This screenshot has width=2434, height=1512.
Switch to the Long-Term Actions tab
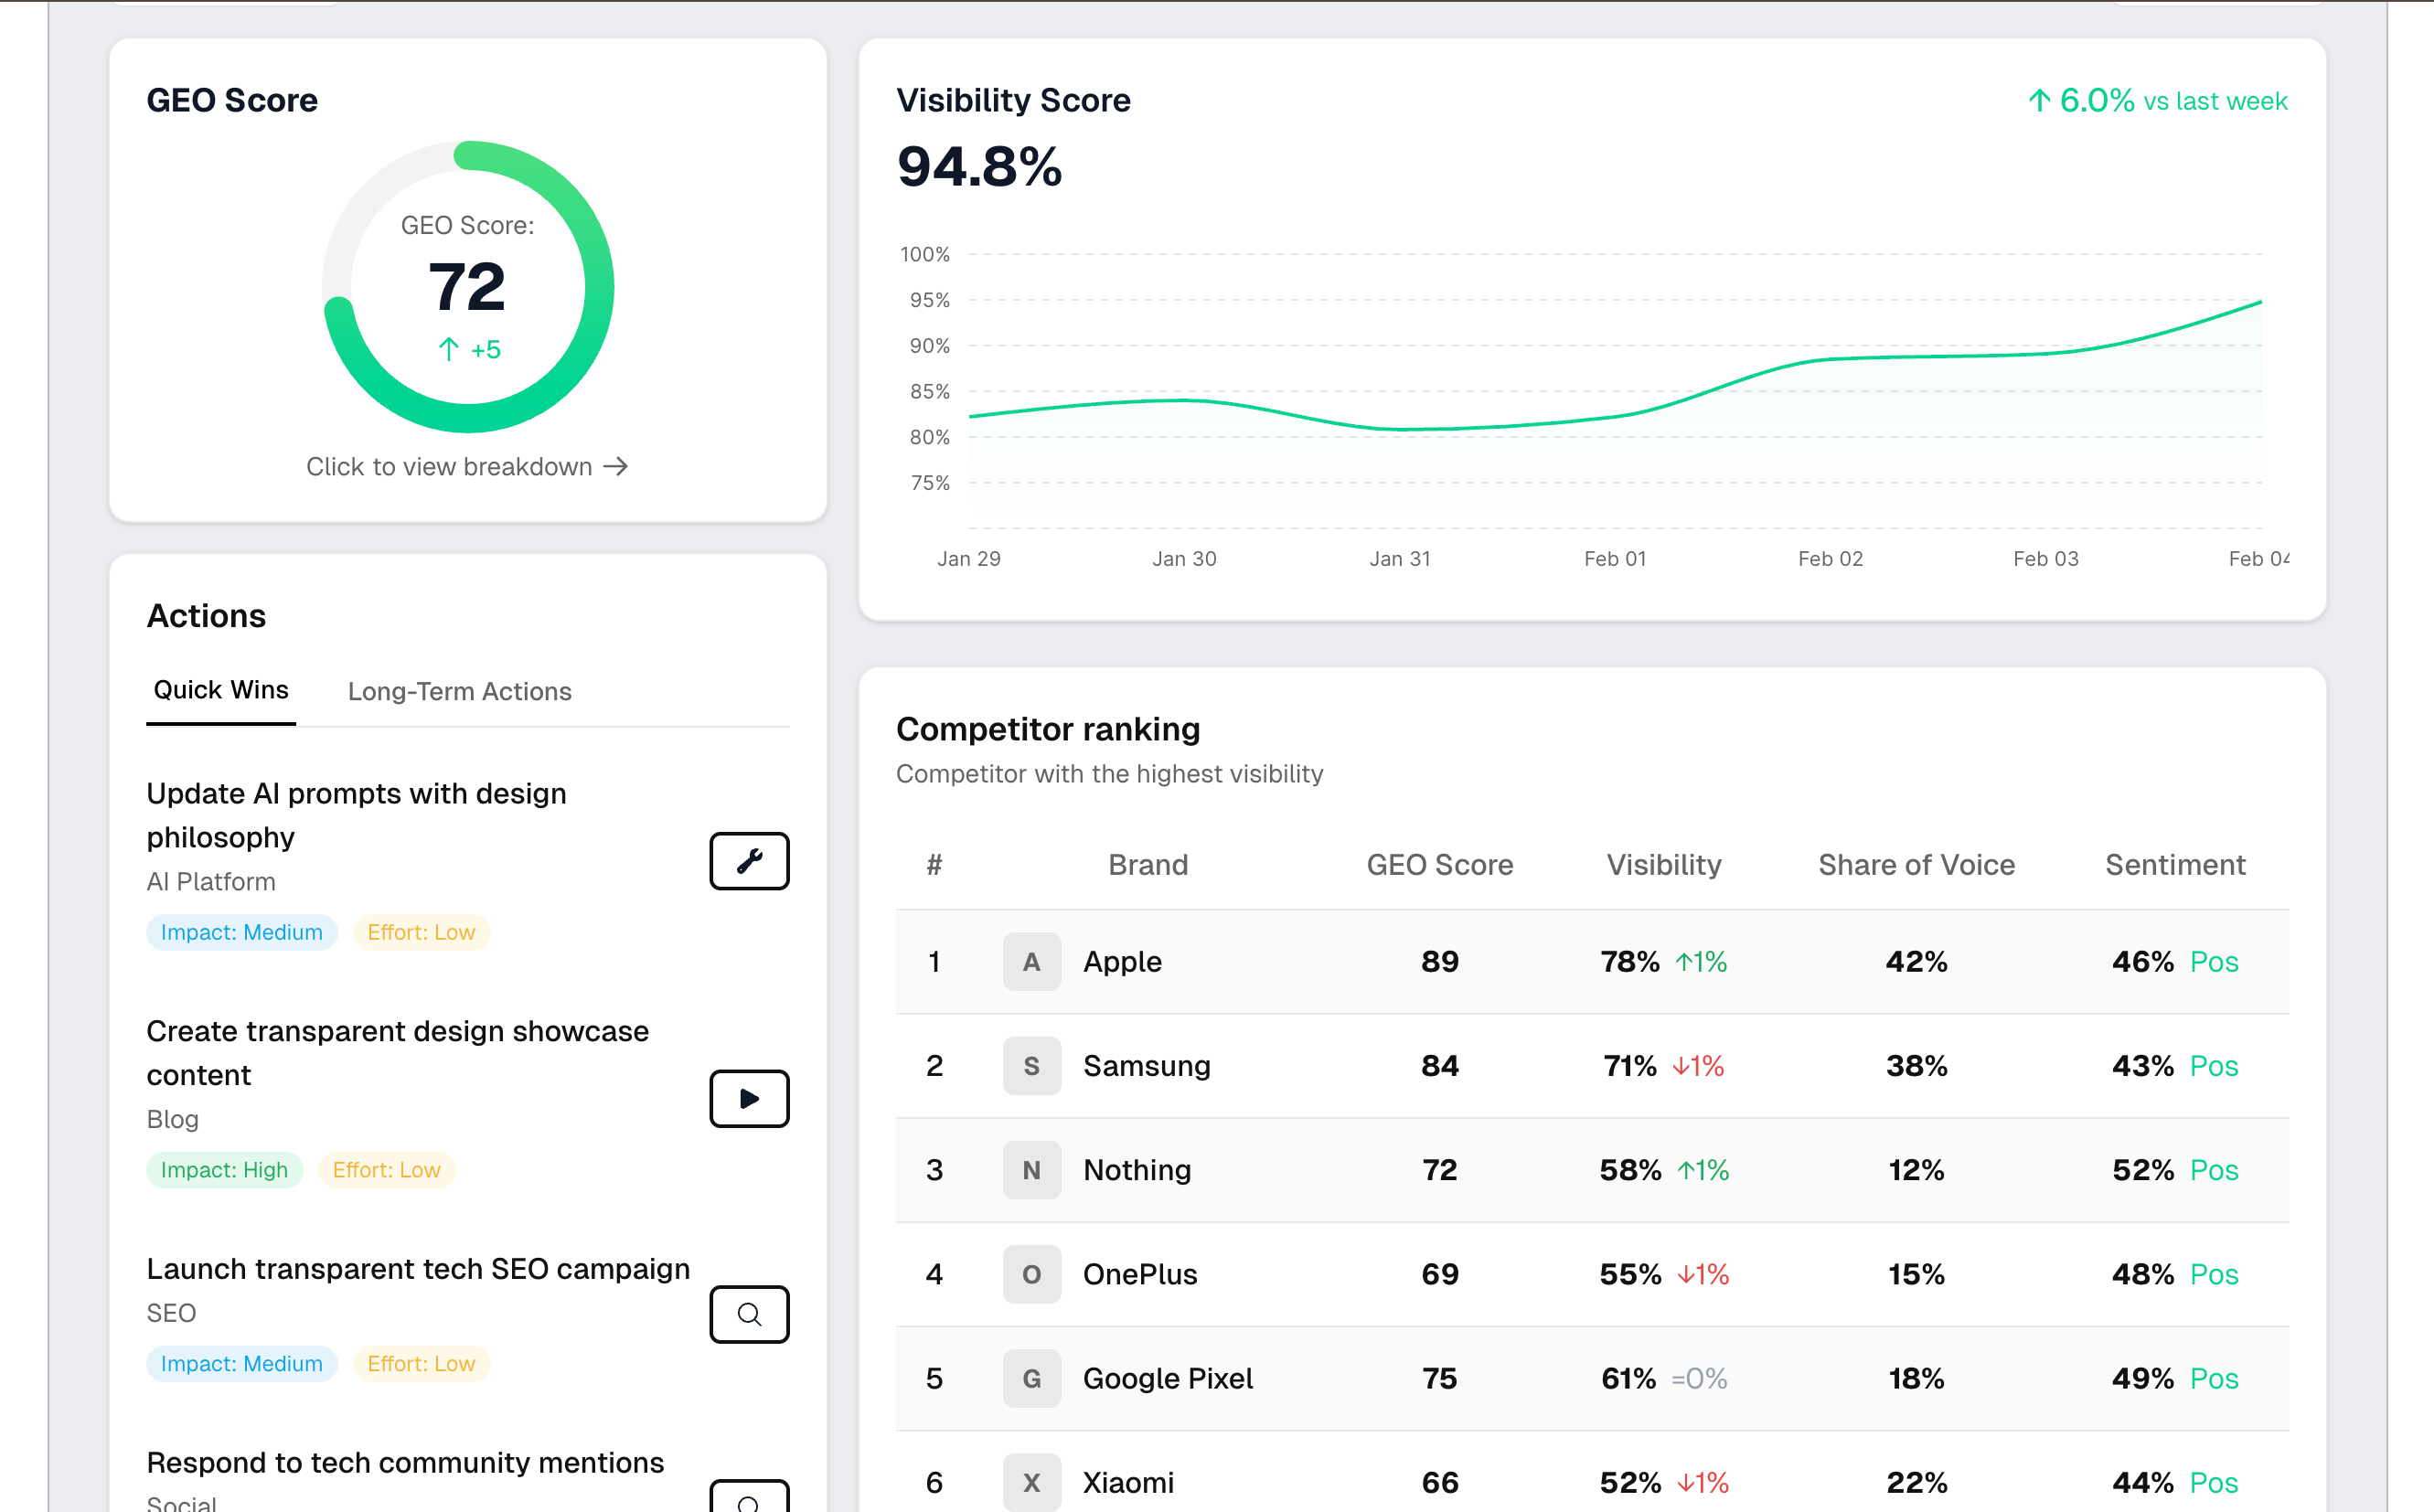tap(459, 691)
